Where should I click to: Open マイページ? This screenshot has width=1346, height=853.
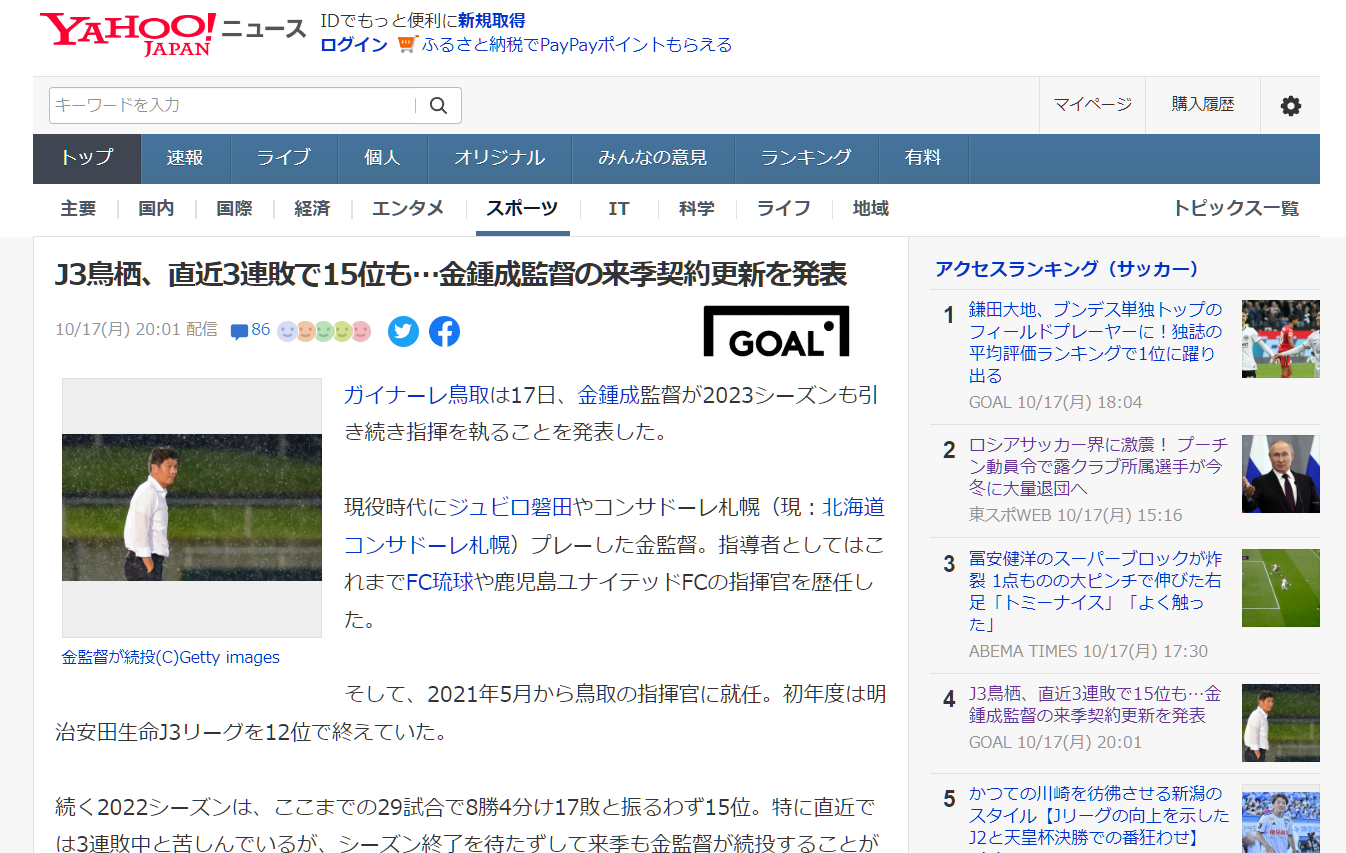(x=1093, y=104)
